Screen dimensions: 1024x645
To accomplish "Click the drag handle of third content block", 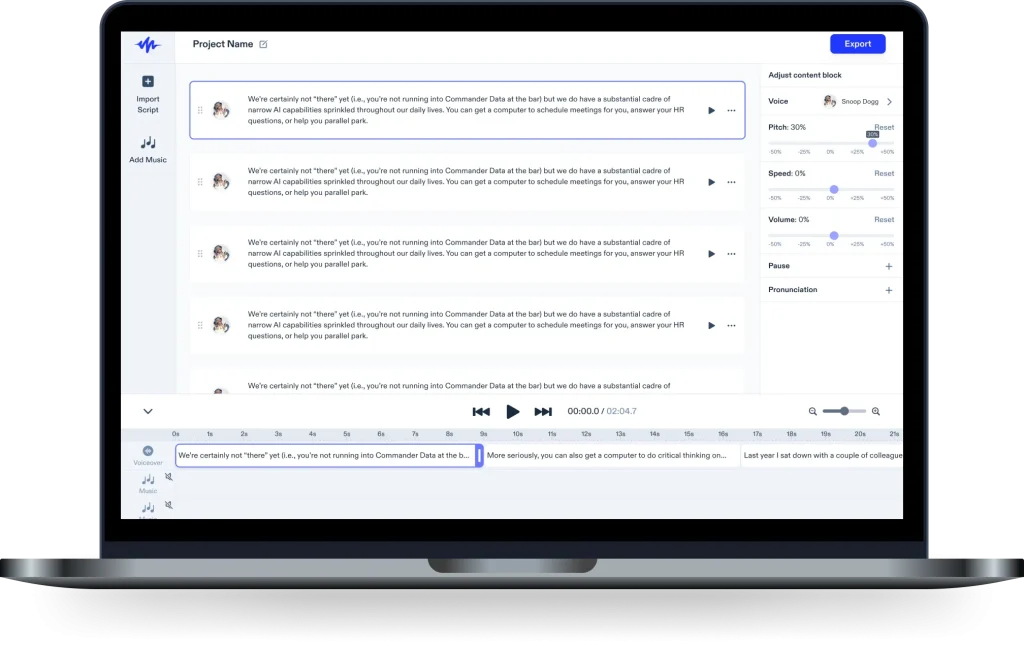I will tap(200, 254).
